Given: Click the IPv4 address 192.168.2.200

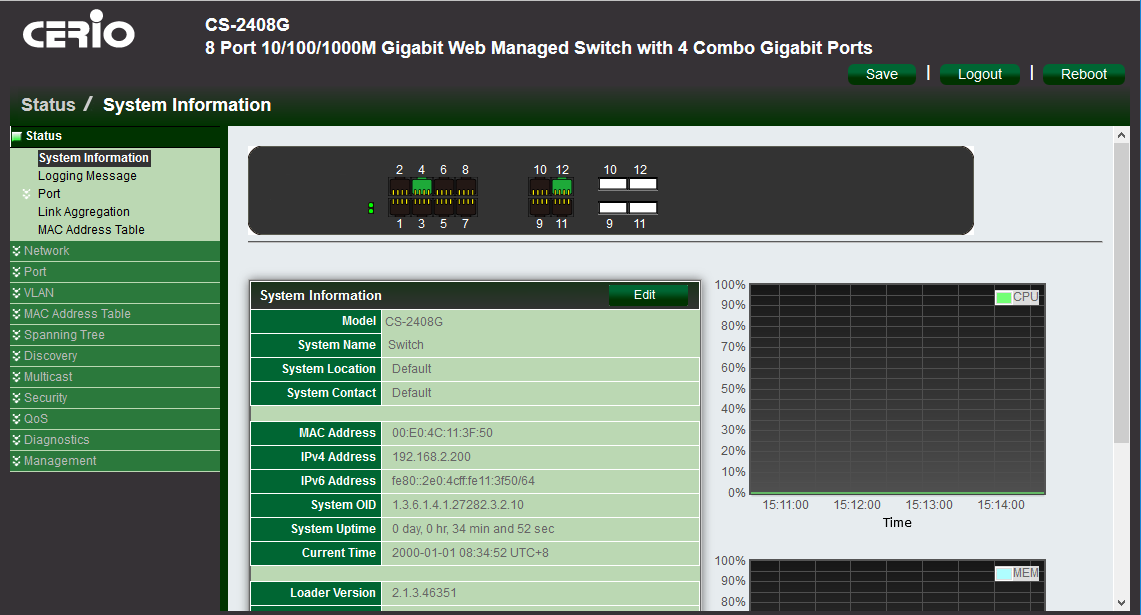Looking at the screenshot, I should 432,457.
